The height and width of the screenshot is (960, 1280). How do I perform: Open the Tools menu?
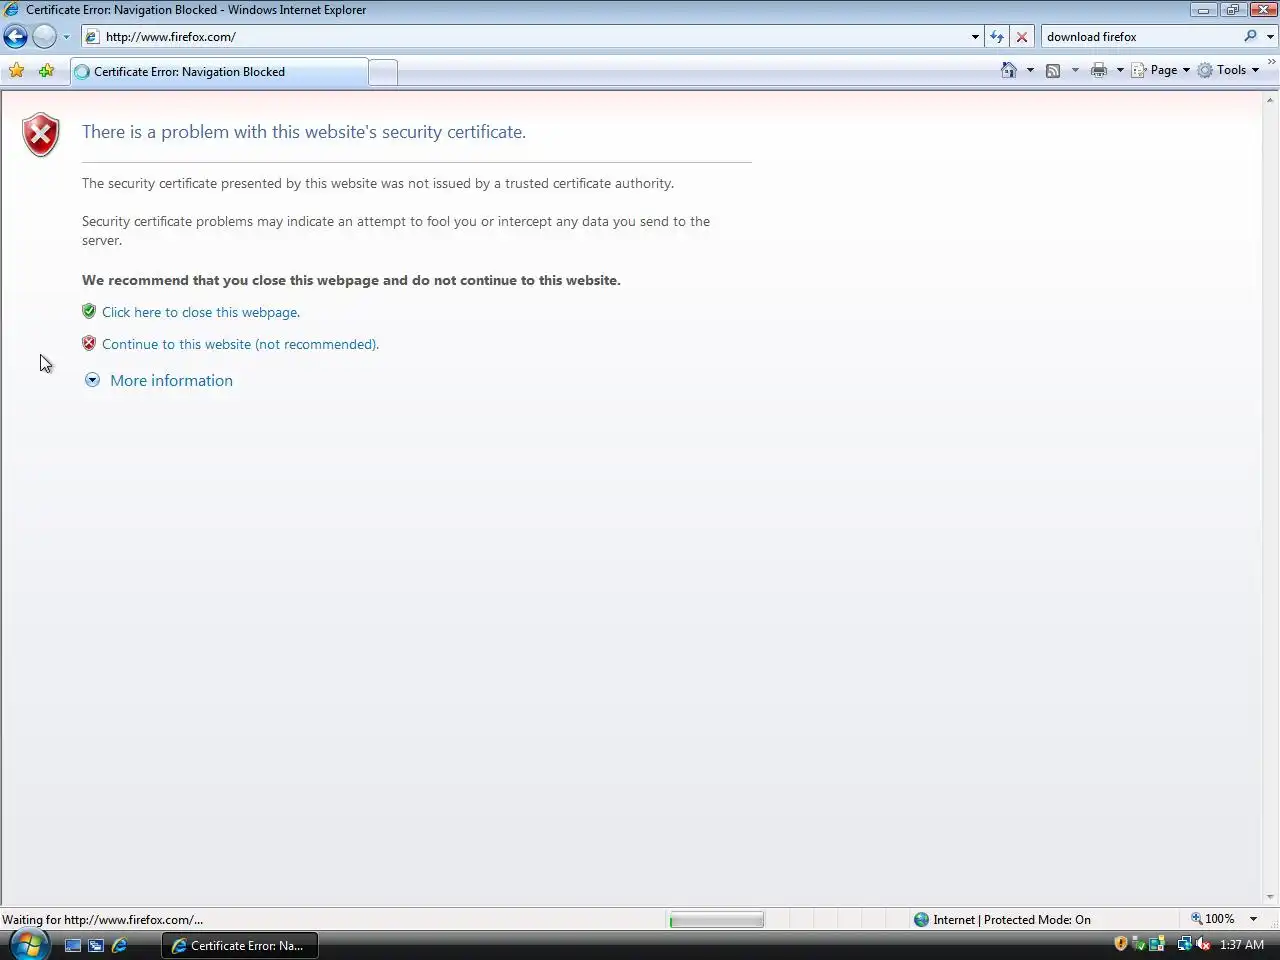pos(1228,70)
